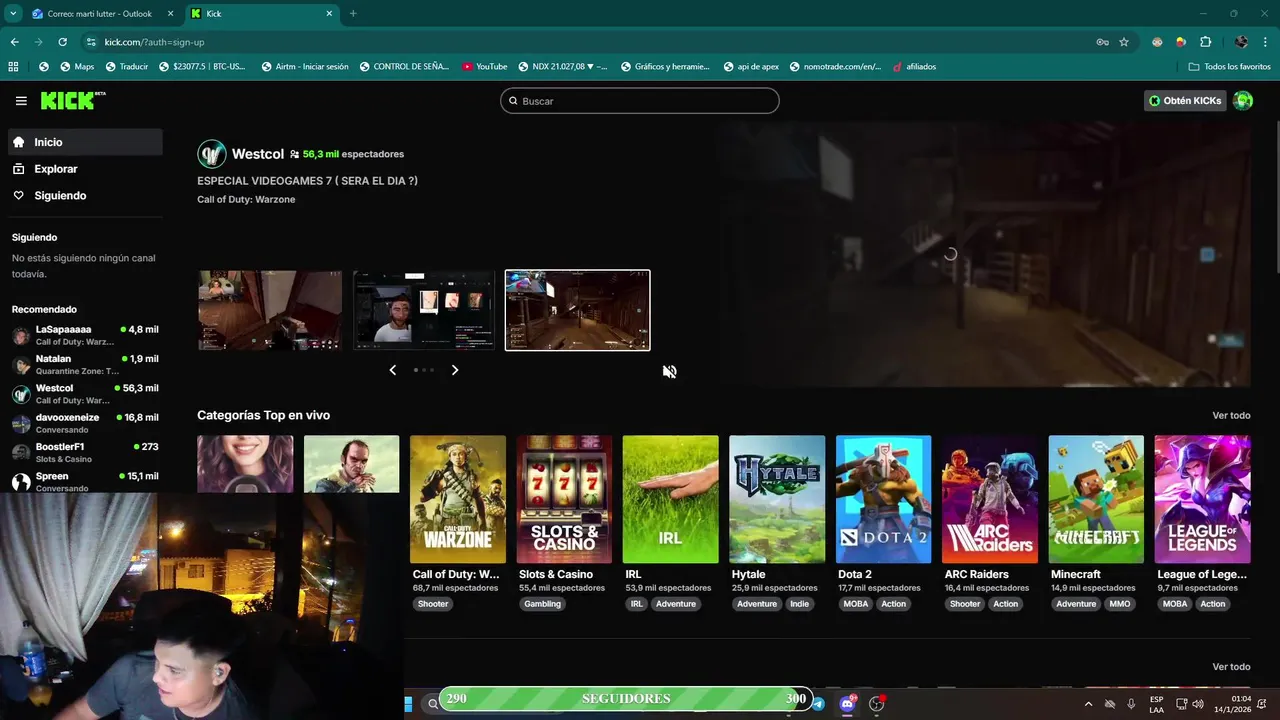Open a new browser tab
Viewport: 1280px width, 720px height.
[x=353, y=14]
